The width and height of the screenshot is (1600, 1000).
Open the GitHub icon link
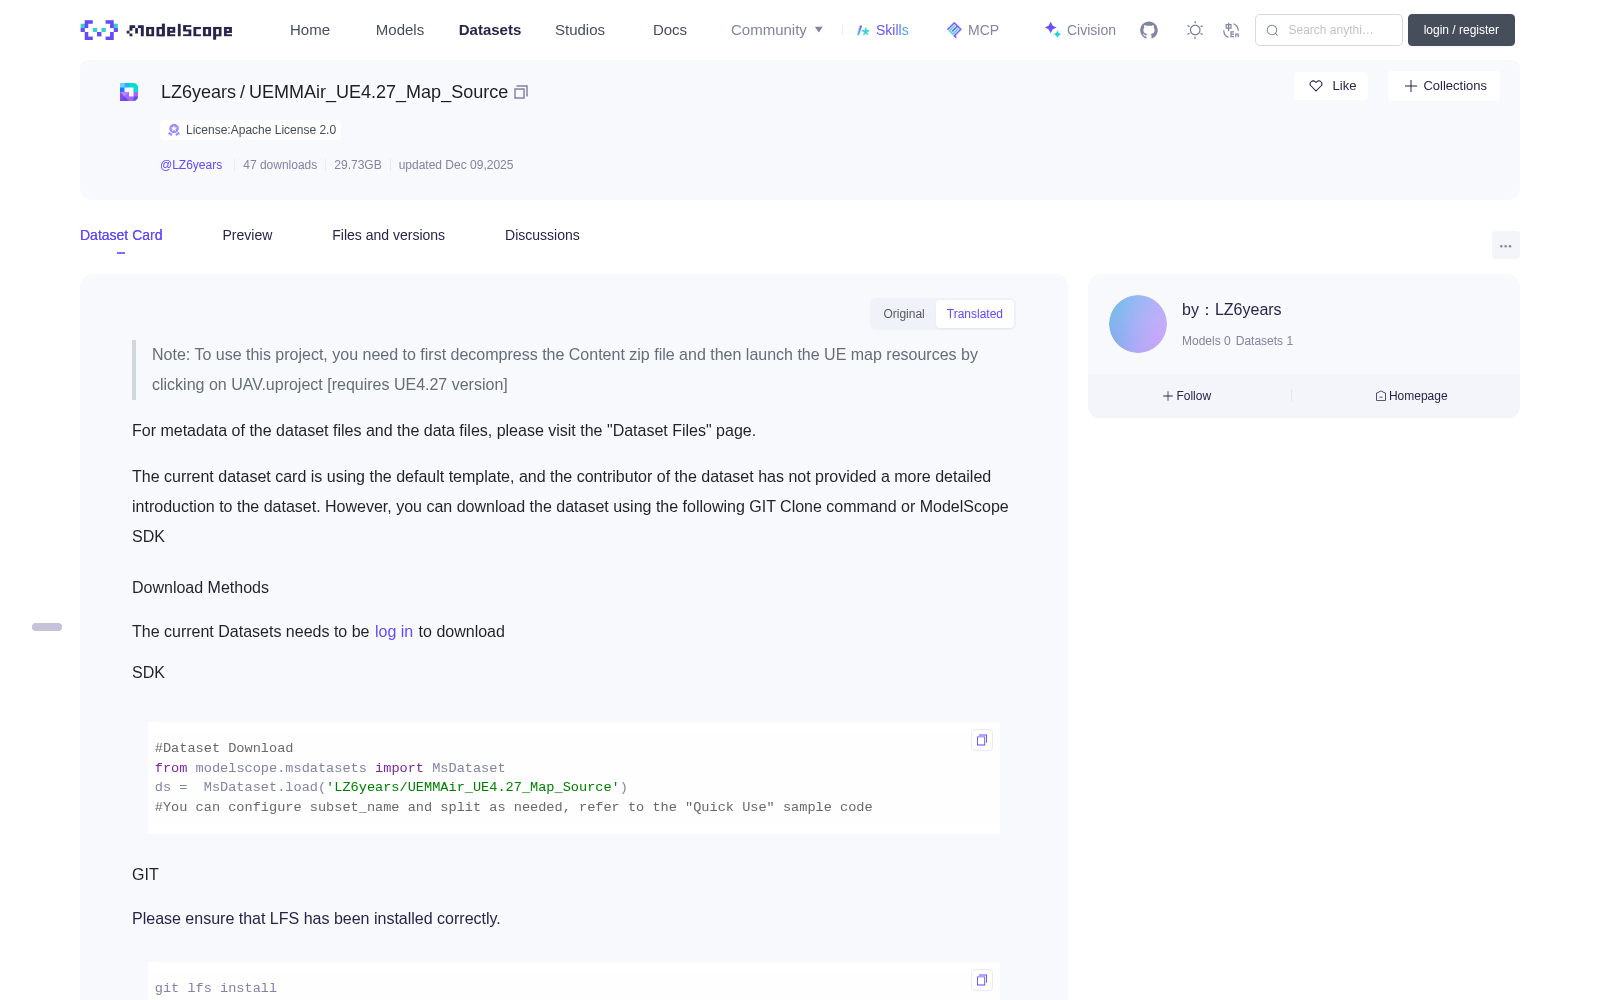[x=1149, y=30]
